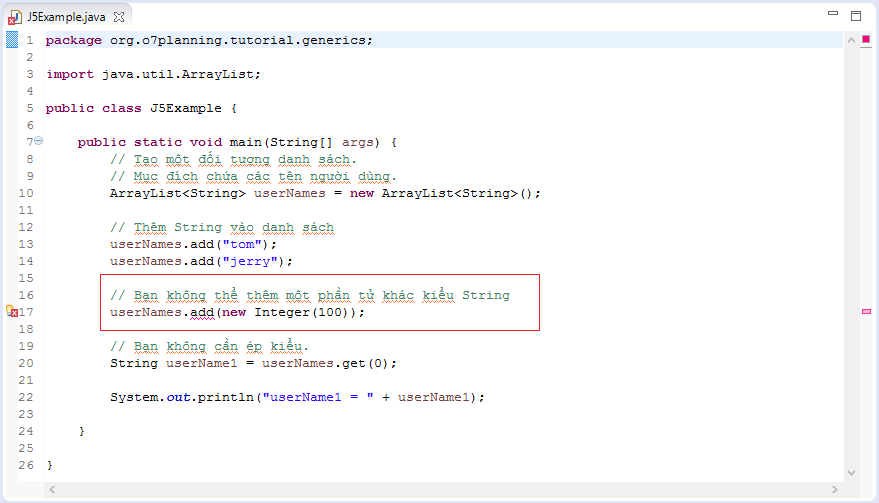
Task: Click string "userName1 = " on line 22
Action: [x=318, y=398]
